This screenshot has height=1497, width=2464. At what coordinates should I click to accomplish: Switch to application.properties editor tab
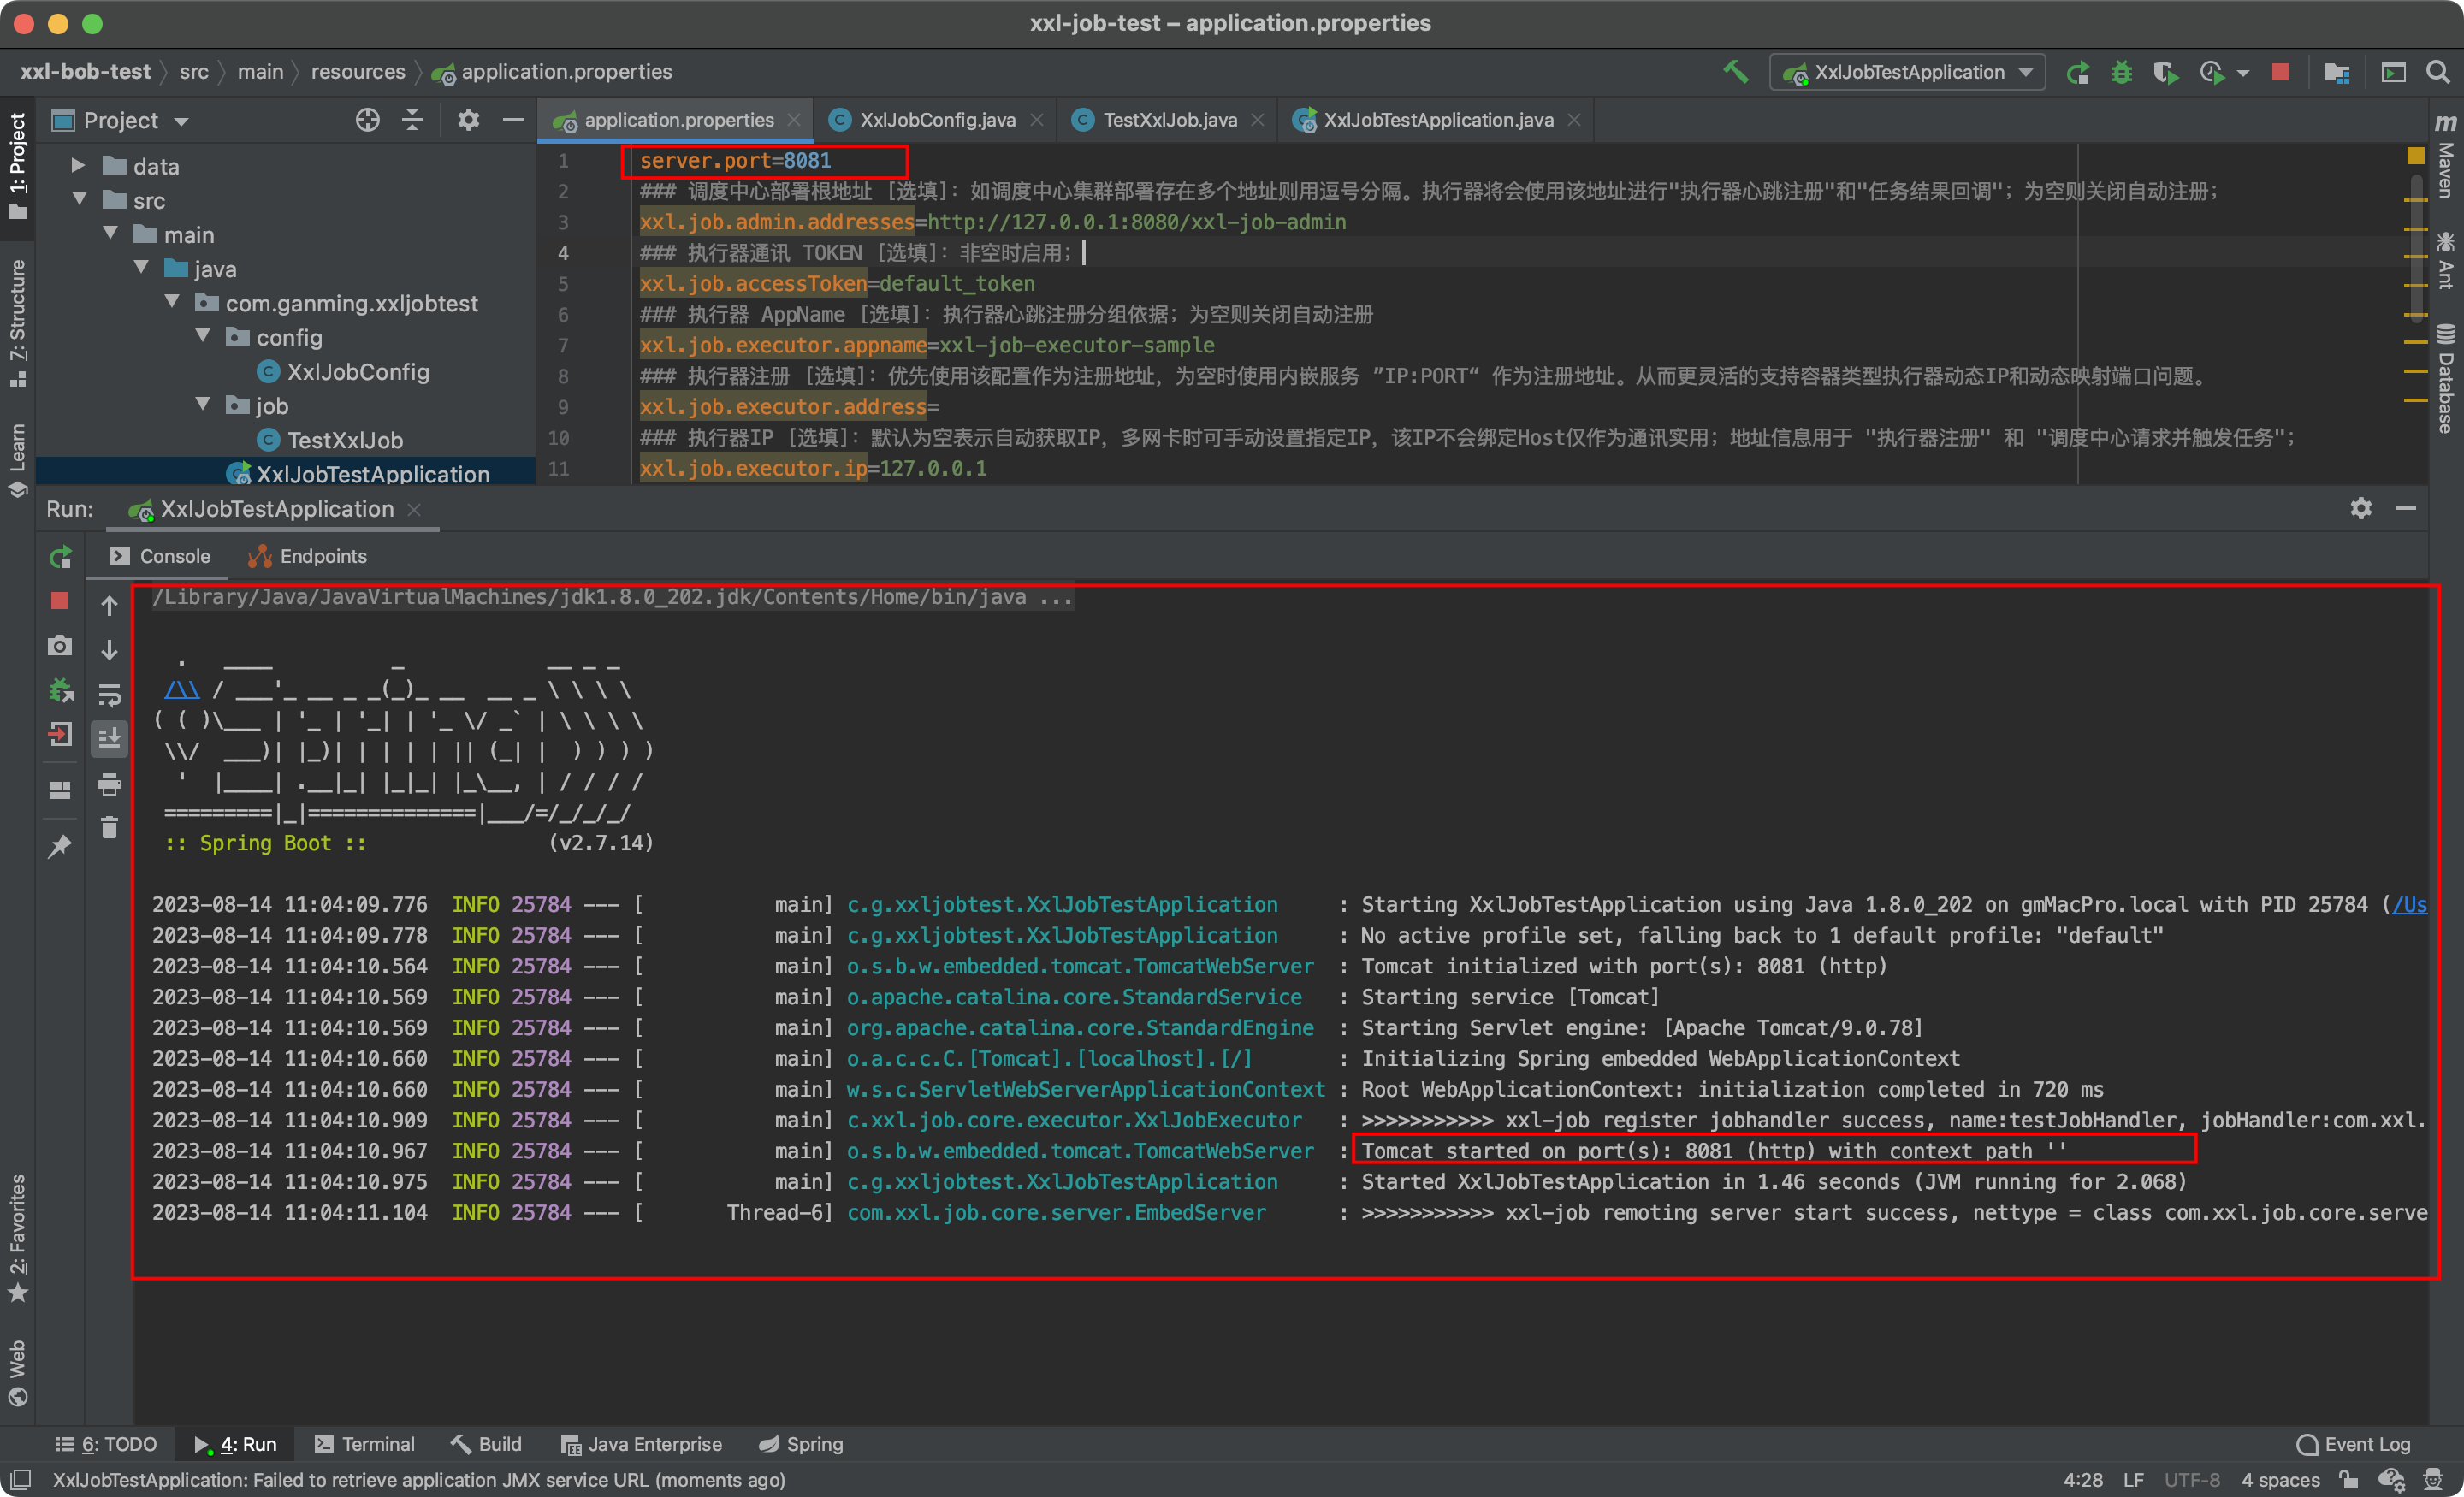click(x=677, y=120)
